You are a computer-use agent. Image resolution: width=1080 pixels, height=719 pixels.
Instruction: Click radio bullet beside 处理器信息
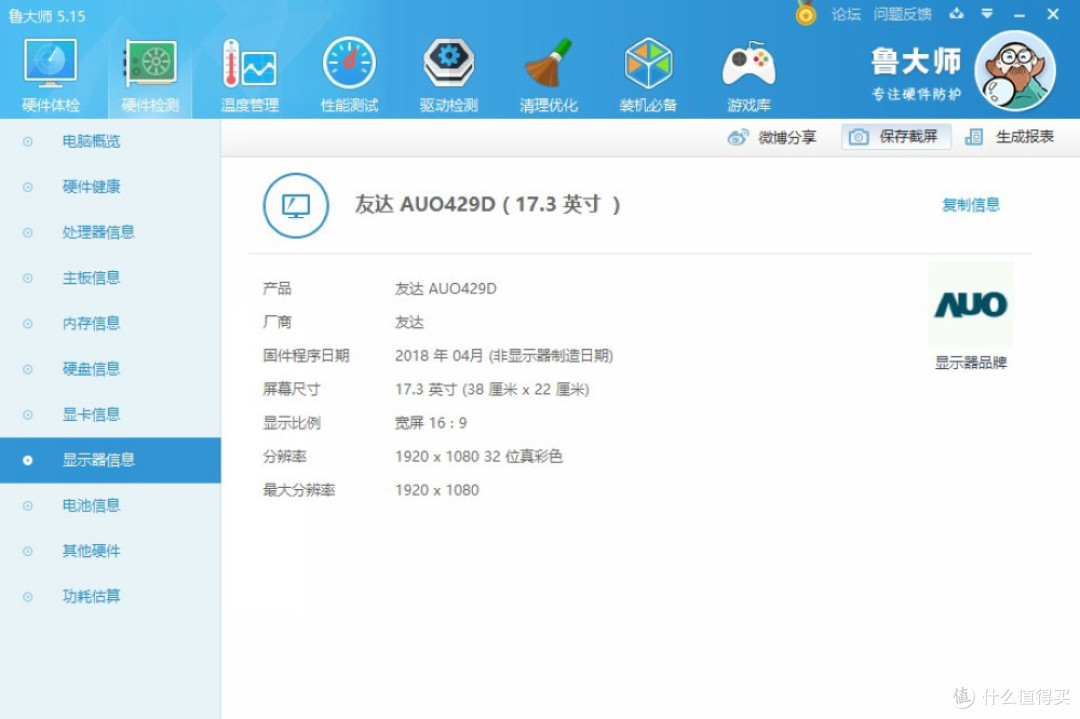point(28,233)
